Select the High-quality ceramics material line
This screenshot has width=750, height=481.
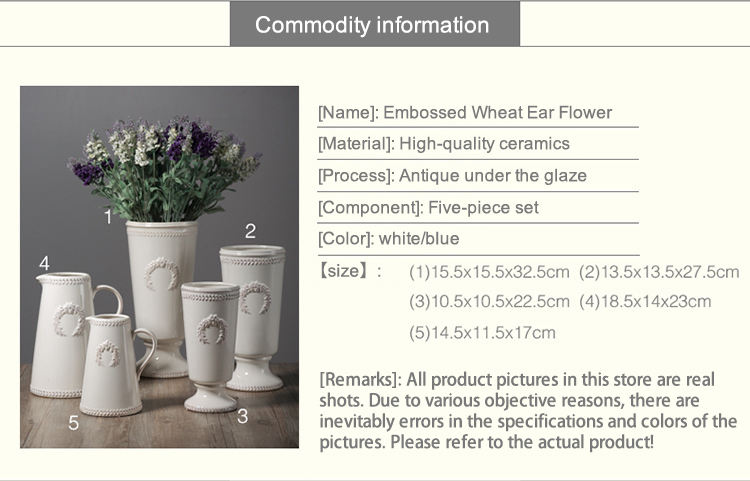pos(443,144)
